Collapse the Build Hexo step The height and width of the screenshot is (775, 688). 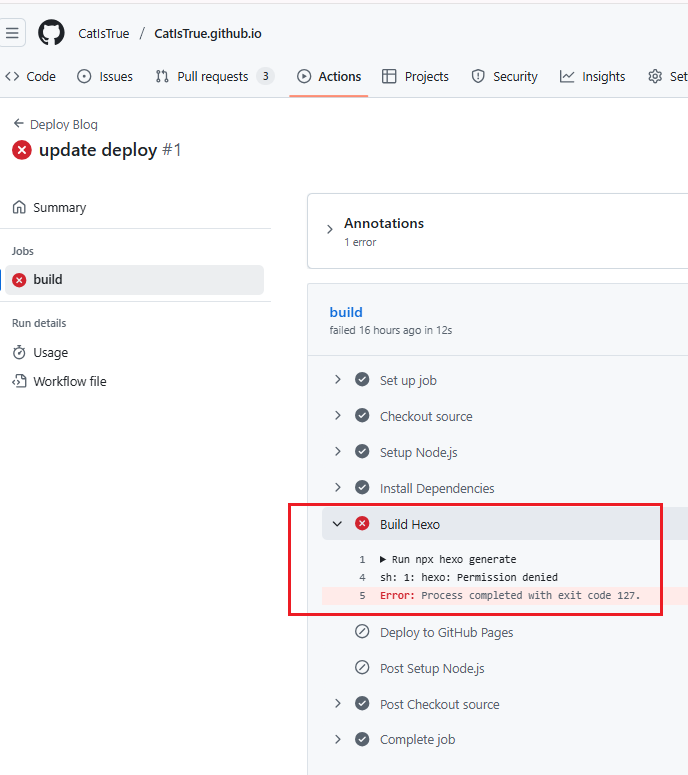(338, 524)
